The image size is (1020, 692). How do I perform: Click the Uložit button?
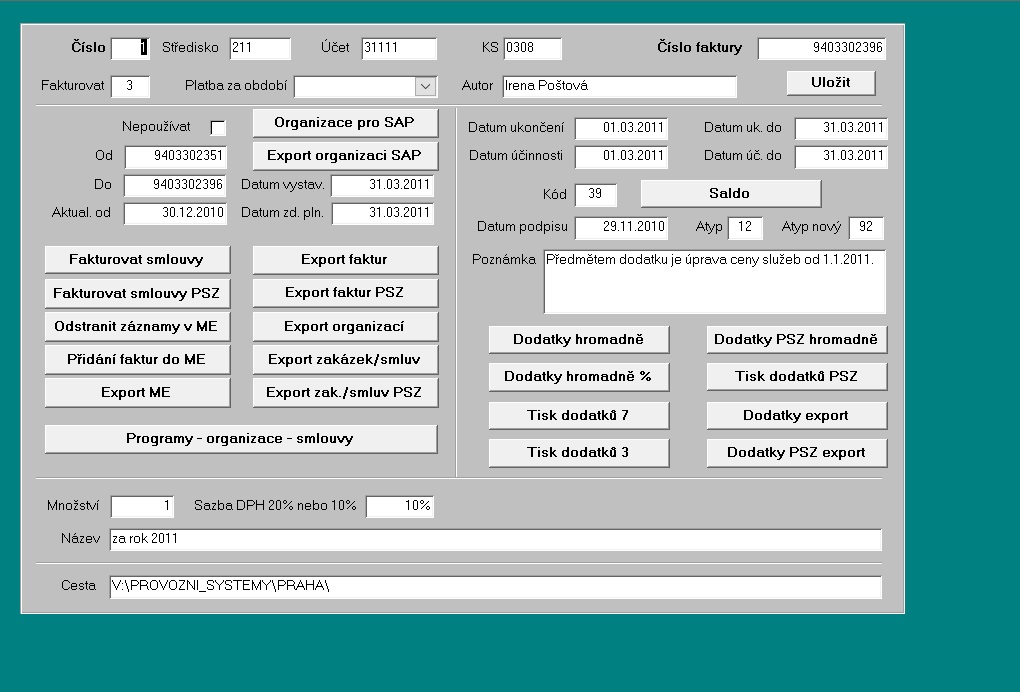pos(831,83)
